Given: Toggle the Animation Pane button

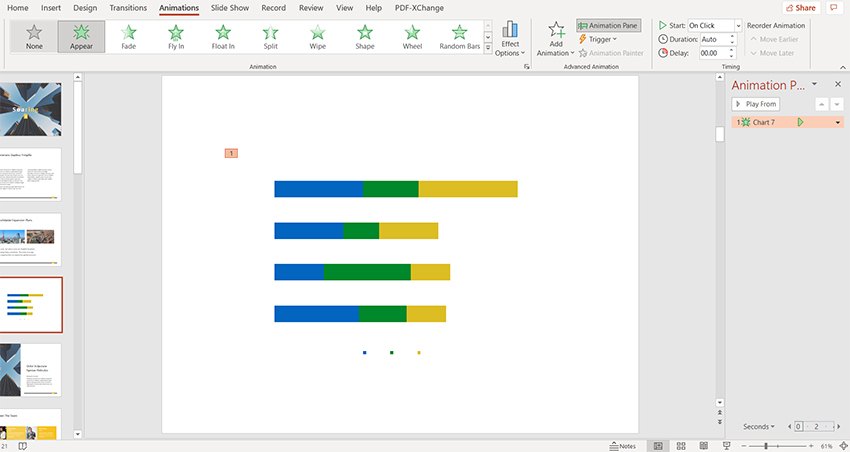Looking at the screenshot, I should (x=608, y=25).
